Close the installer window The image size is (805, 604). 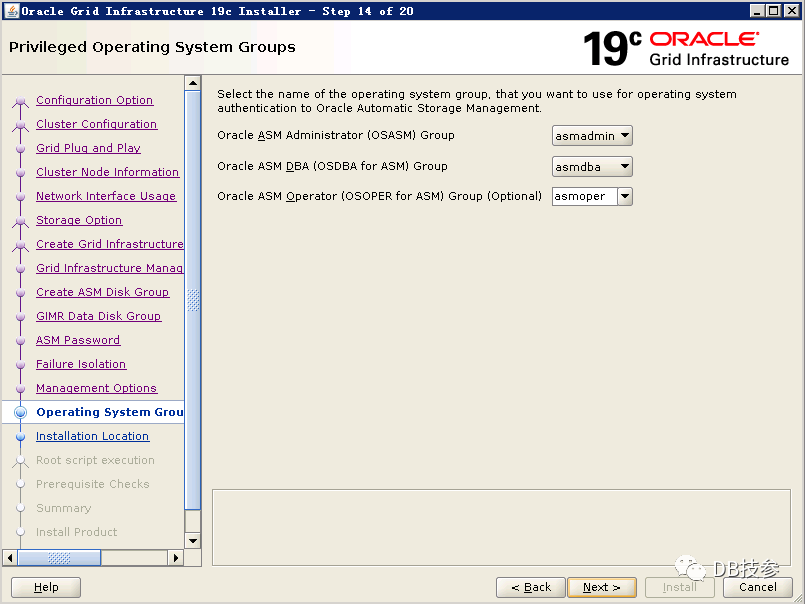[x=792, y=11]
